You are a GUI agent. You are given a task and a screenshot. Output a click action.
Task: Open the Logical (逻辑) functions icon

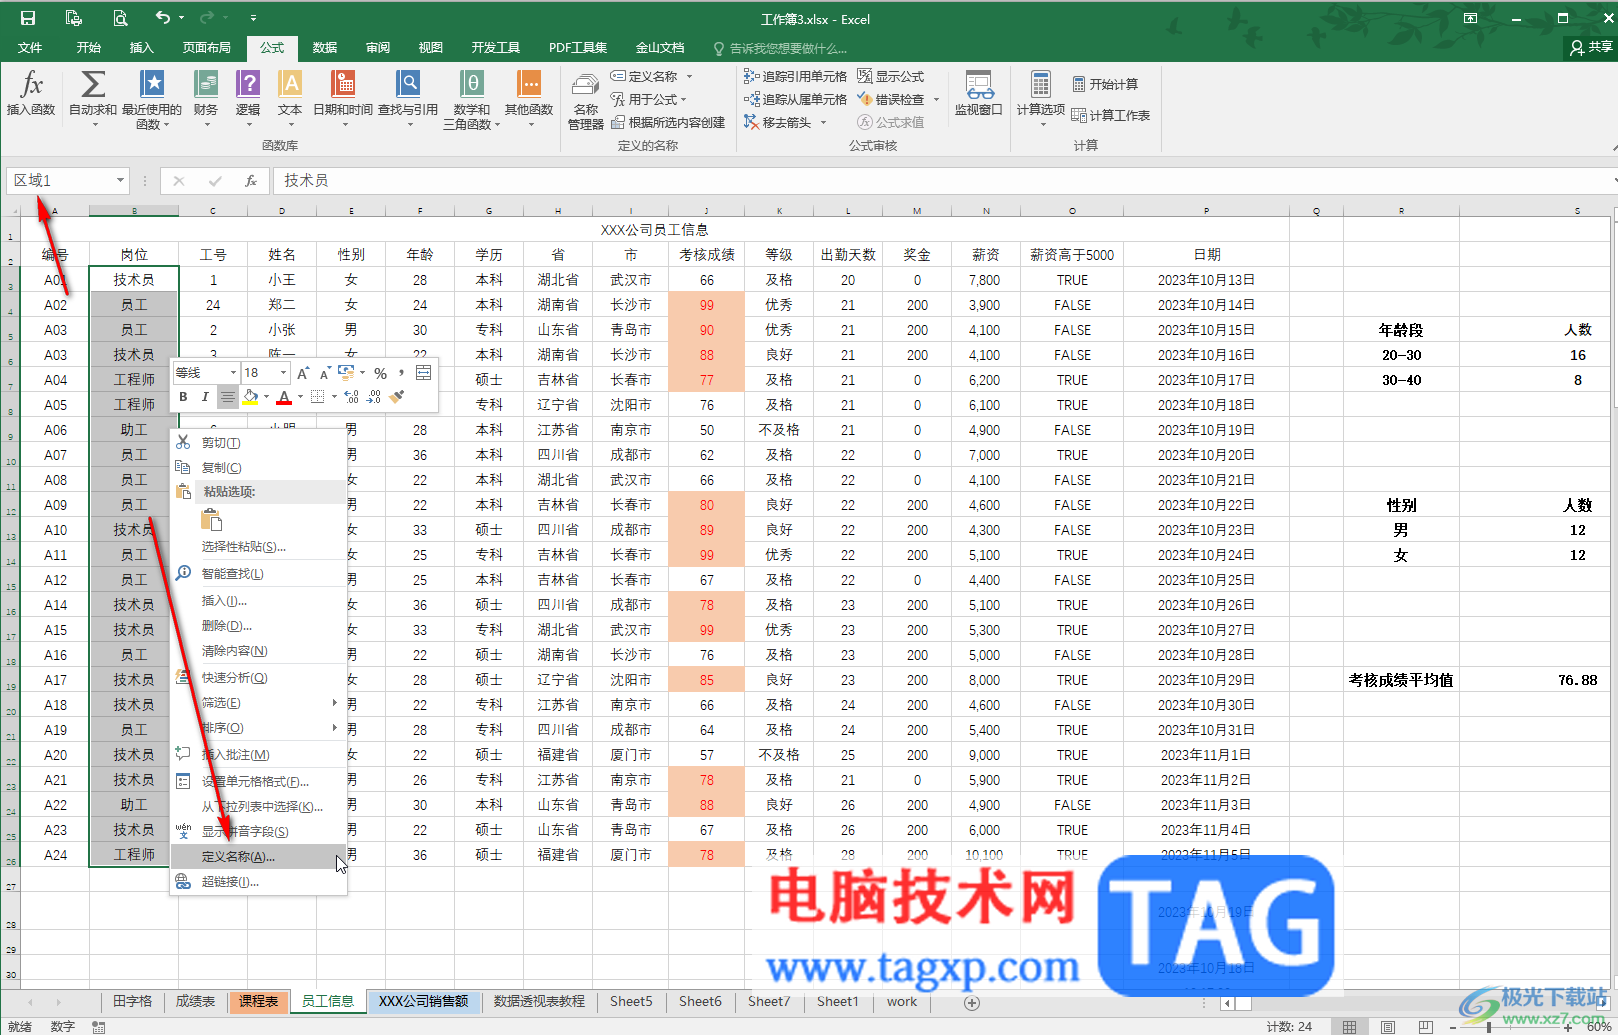pos(248,84)
